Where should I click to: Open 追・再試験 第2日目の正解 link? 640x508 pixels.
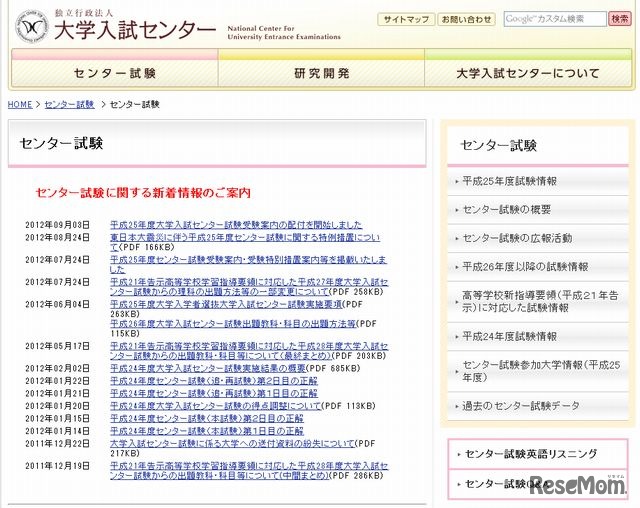pyautogui.click(x=213, y=381)
